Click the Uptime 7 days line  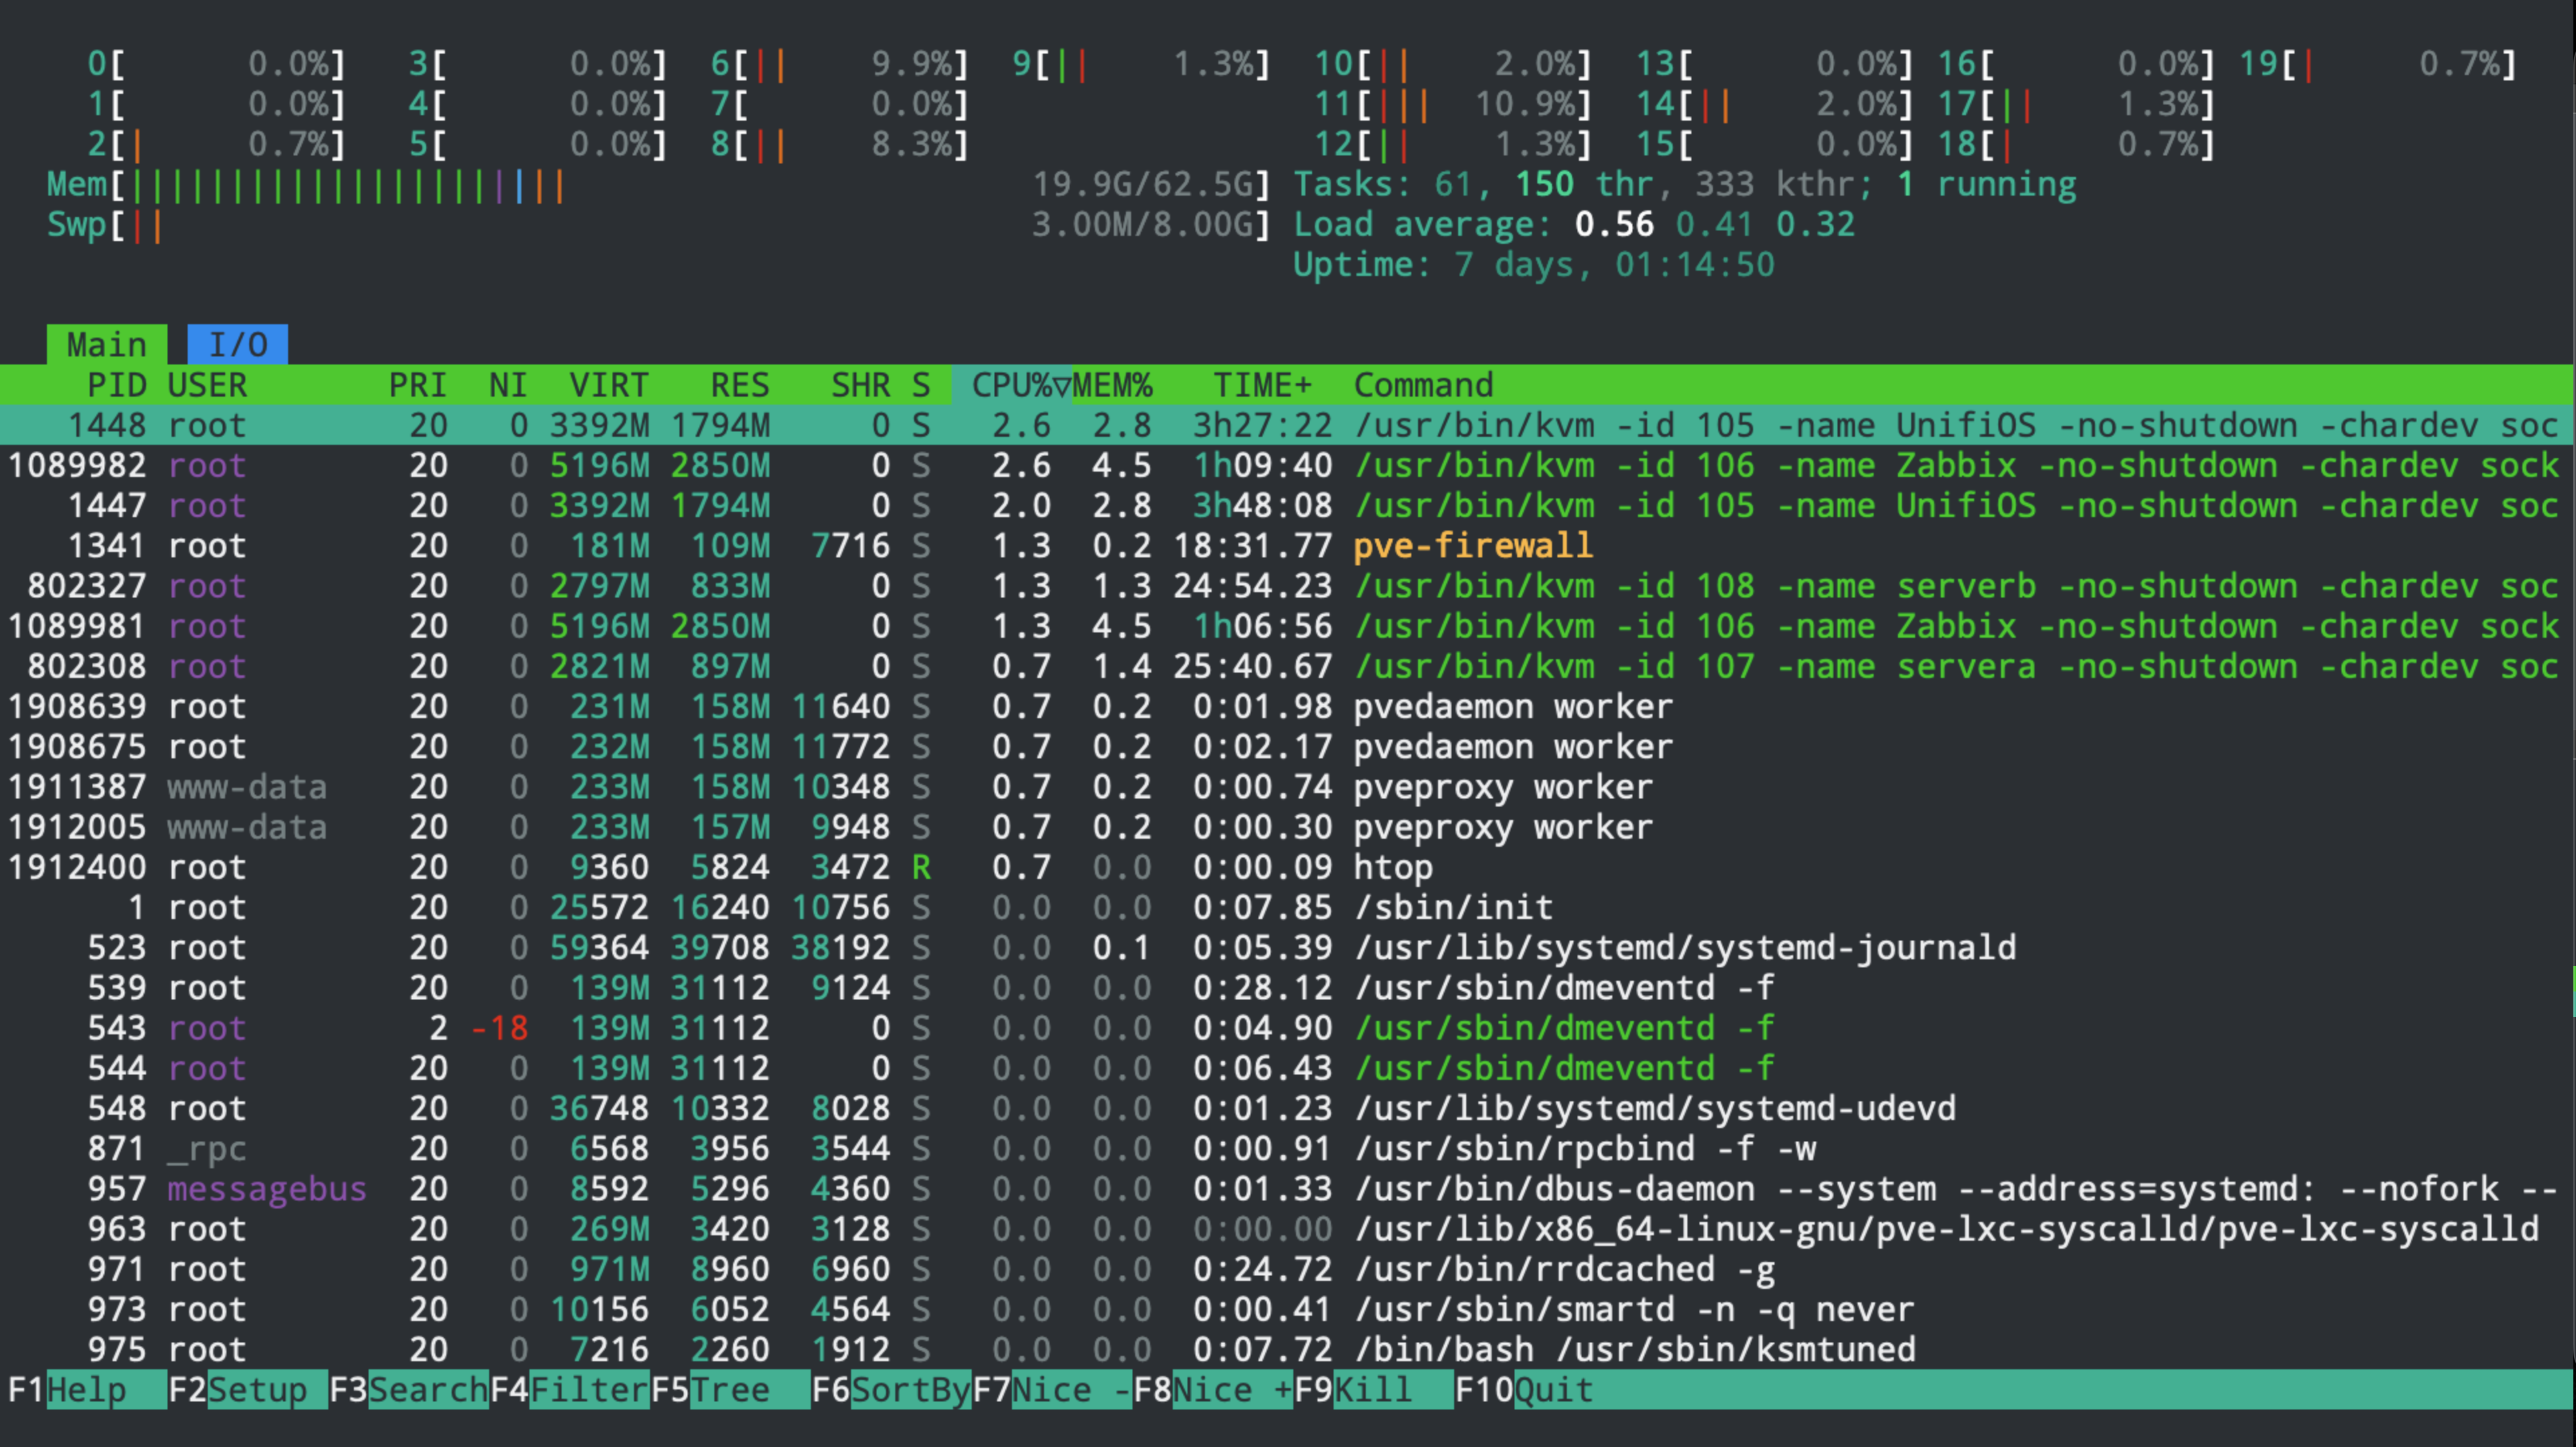pos(1535,265)
